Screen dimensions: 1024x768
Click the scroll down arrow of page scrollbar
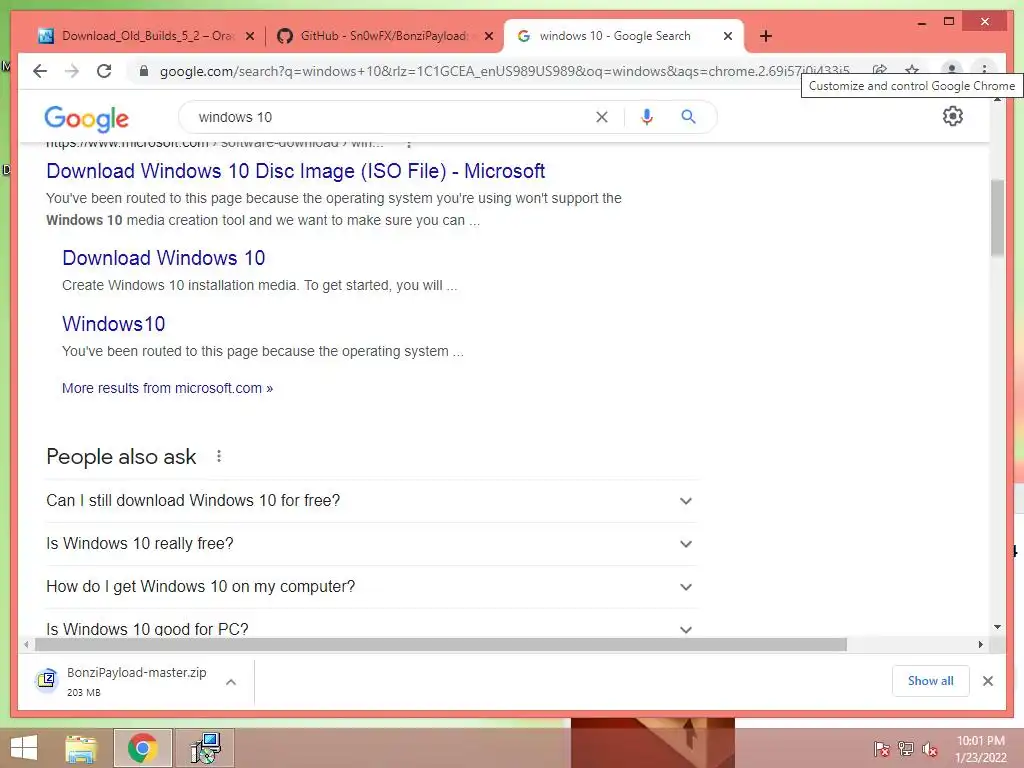click(997, 627)
